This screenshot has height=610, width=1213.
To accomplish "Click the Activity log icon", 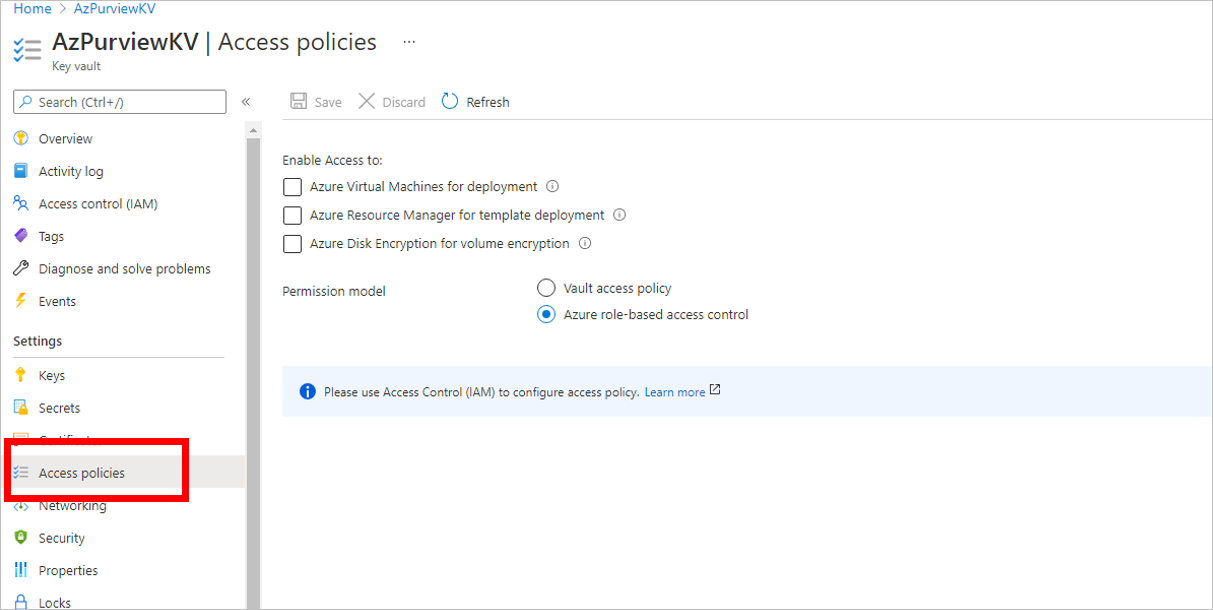I will click(x=22, y=171).
